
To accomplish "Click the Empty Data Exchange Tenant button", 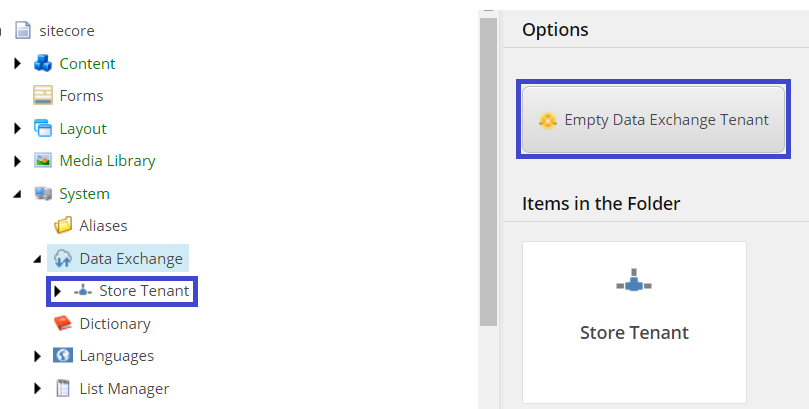I will click(653, 120).
